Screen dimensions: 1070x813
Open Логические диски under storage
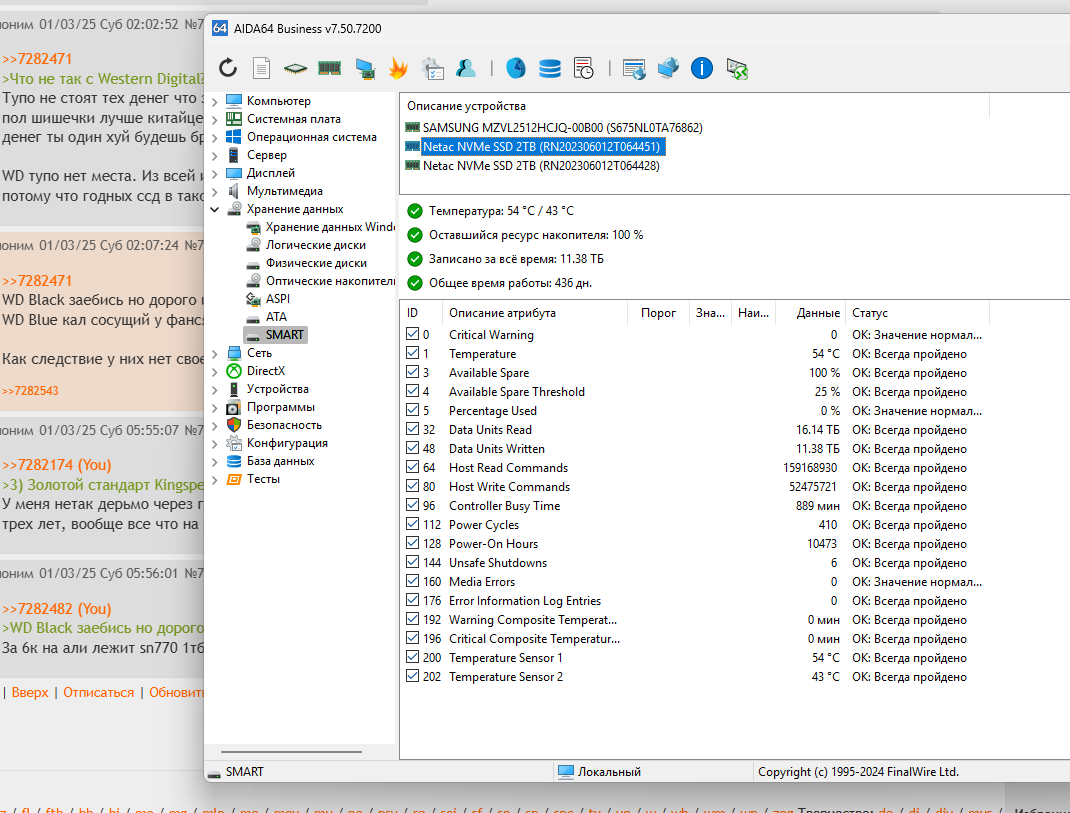point(315,245)
